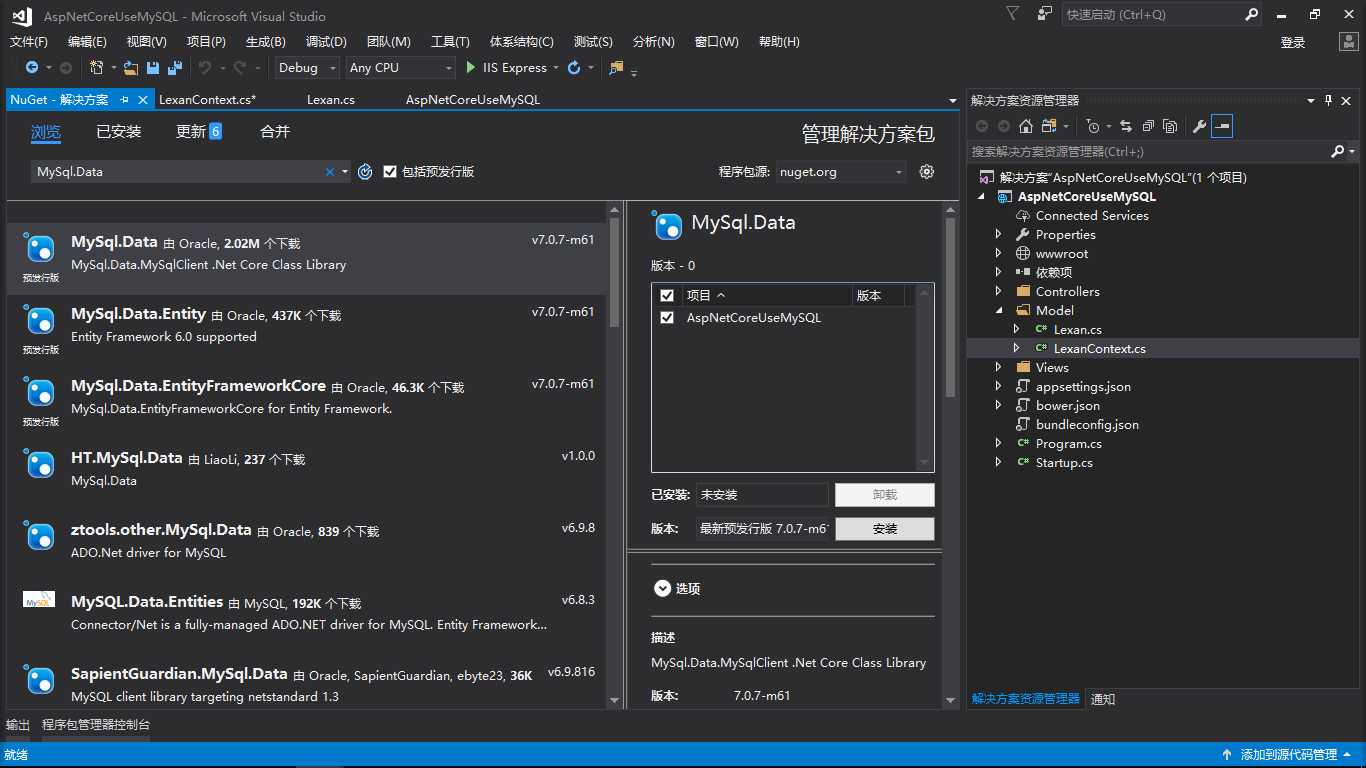Uncheck AspNetCoreUseMySQL project checkbox
The height and width of the screenshot is (768, 1366).
point(667,318)
